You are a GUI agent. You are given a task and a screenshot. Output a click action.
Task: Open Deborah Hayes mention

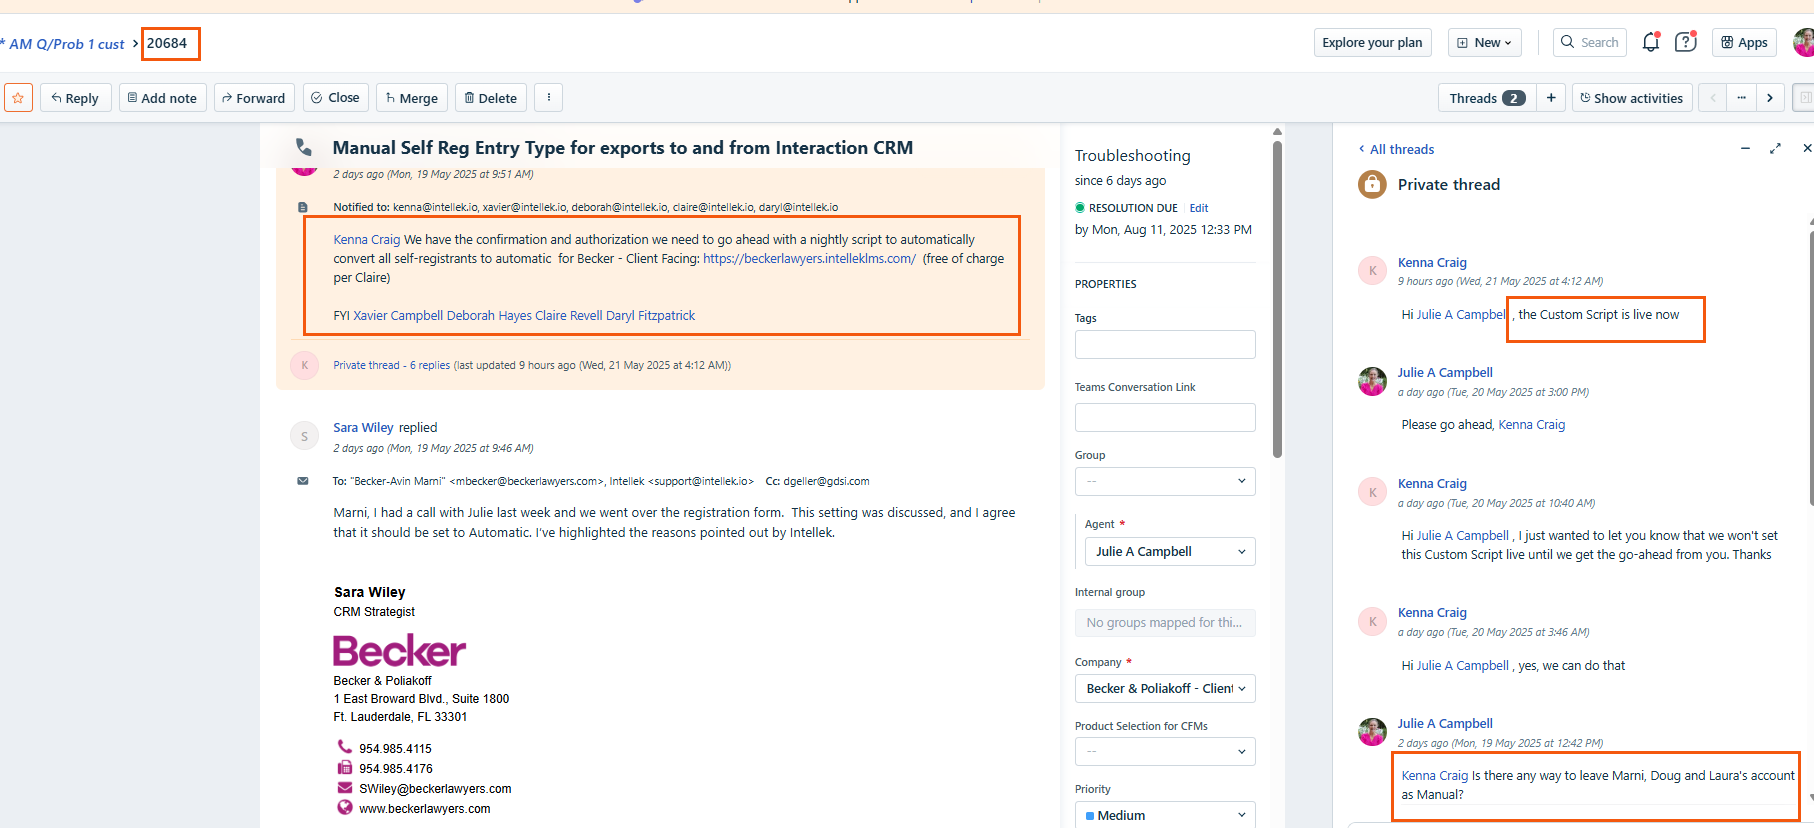(x=489, y=316)
